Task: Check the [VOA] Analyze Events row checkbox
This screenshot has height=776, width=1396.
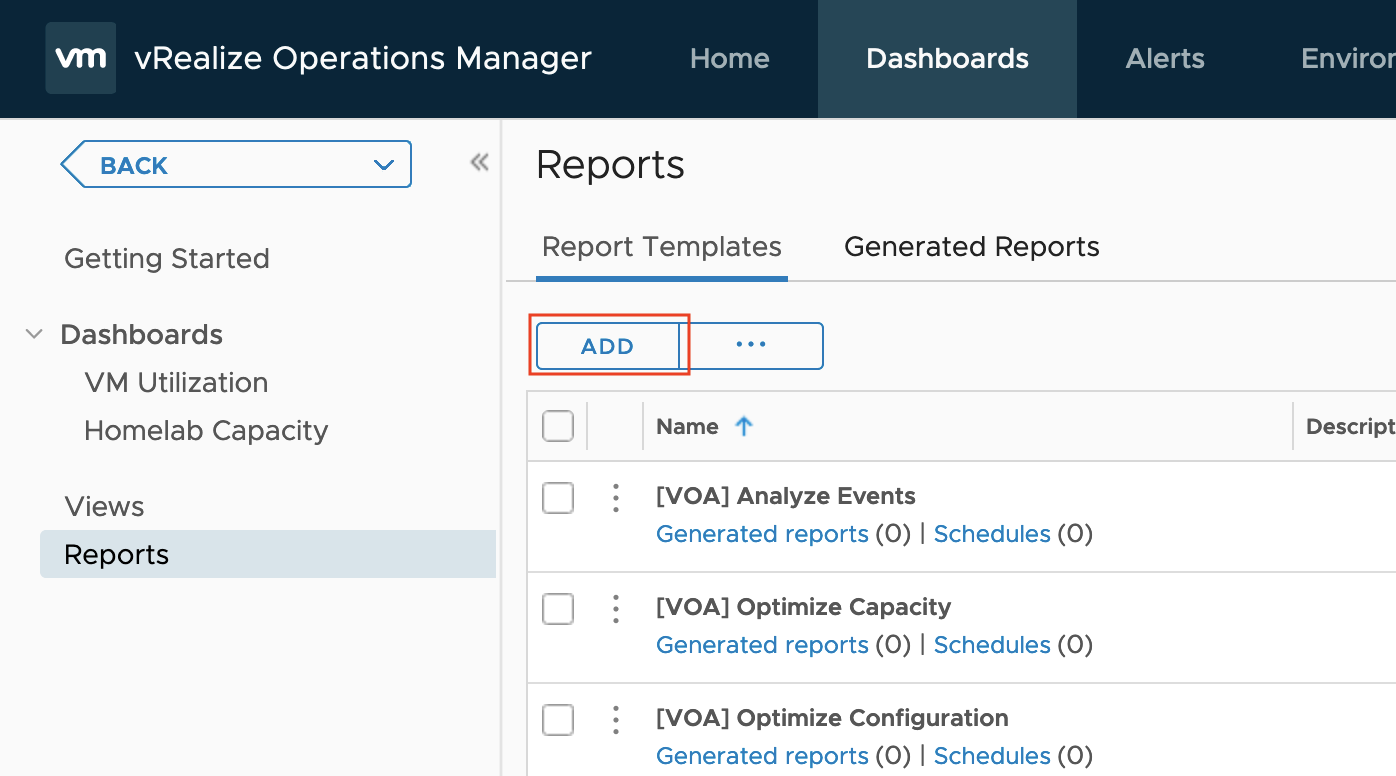Action: 558,497
